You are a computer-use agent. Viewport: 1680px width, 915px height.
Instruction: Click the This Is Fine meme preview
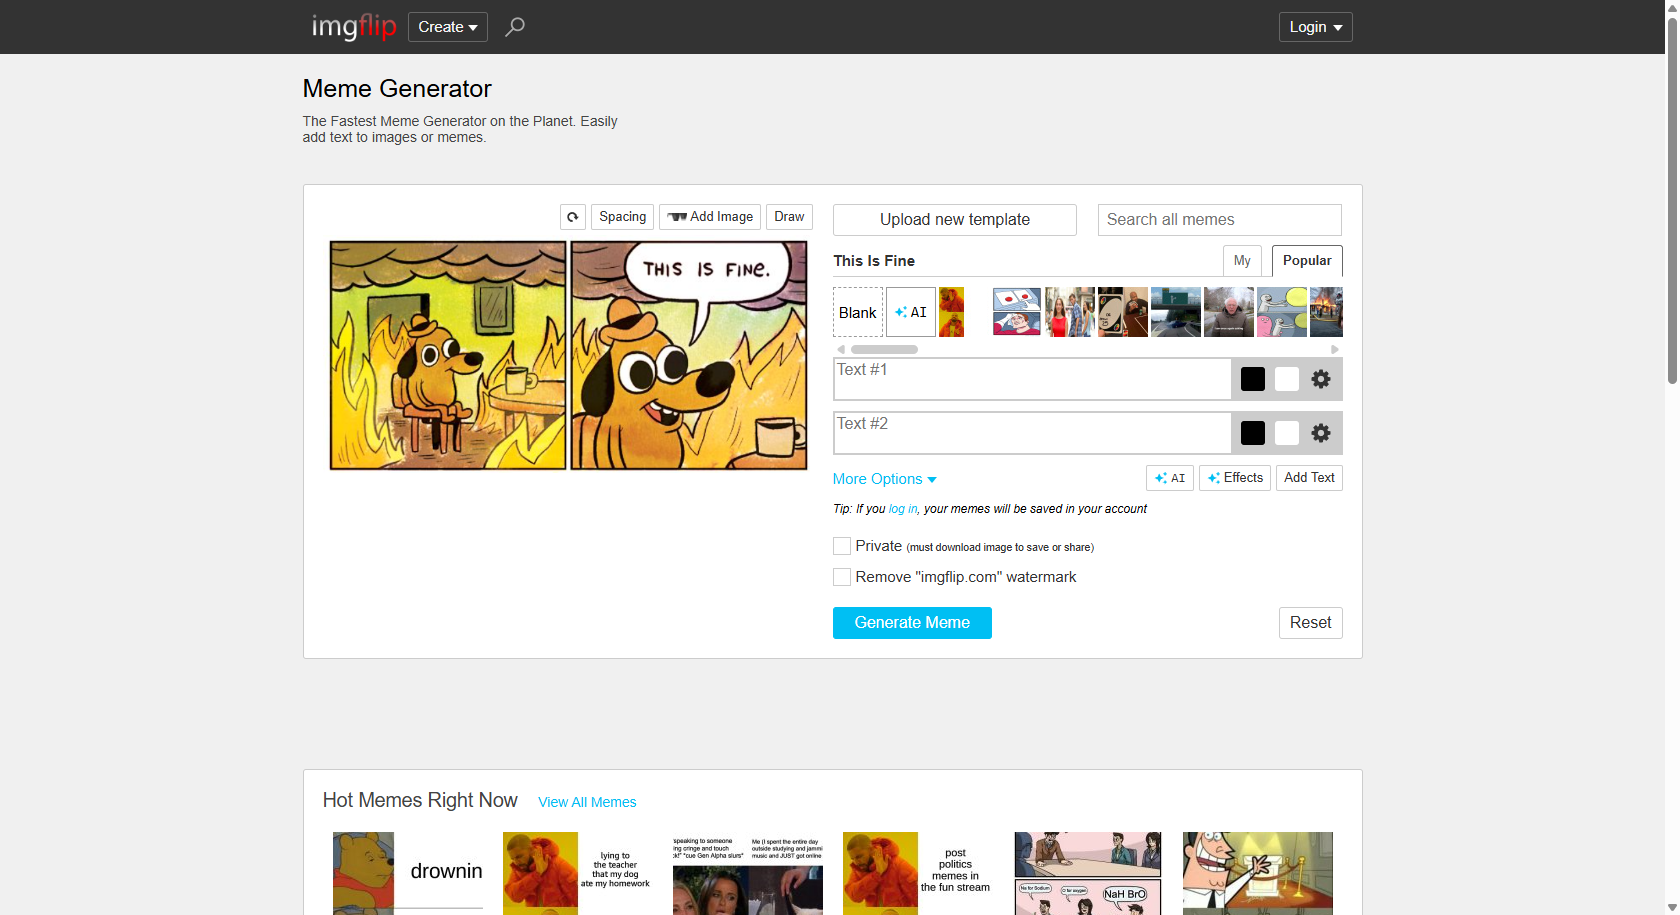pos(568,355)
